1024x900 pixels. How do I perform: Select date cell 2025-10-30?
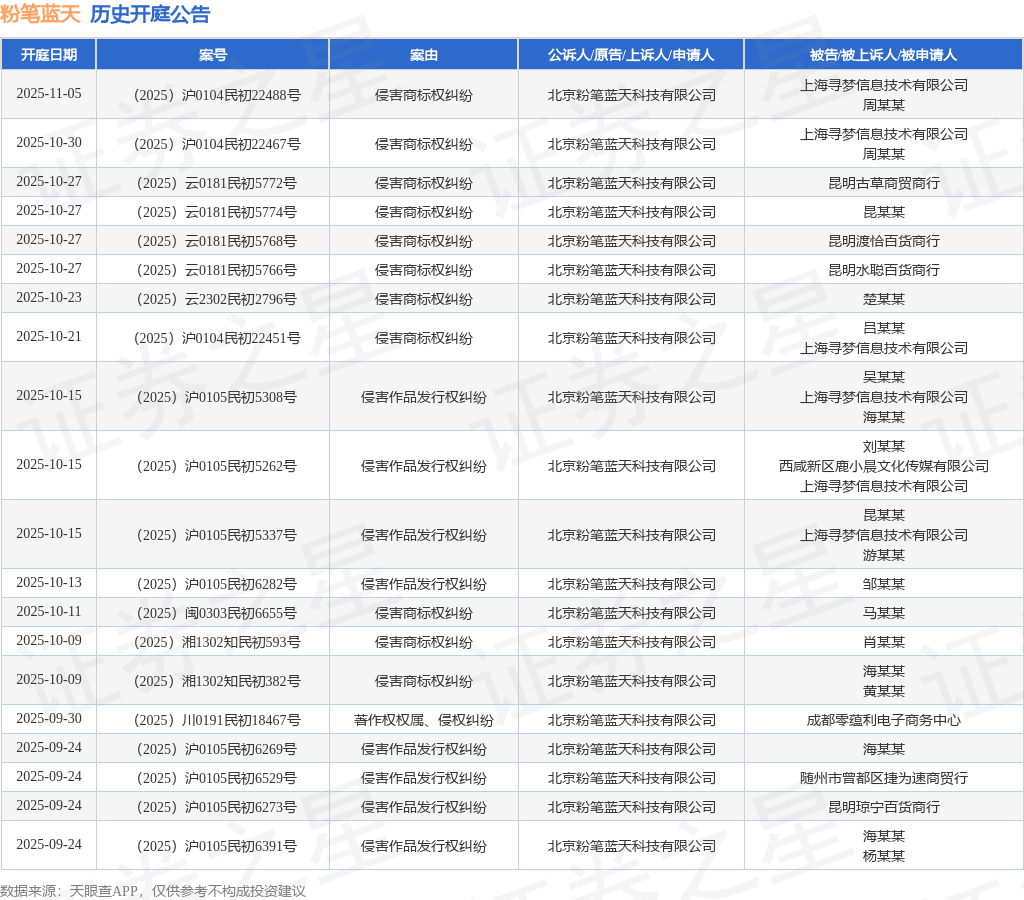49,142
